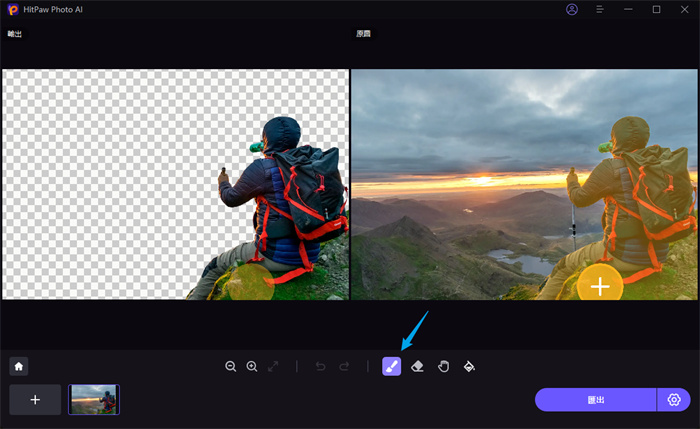Zoom out using the minus magnifier

click(x=231, y=367)
